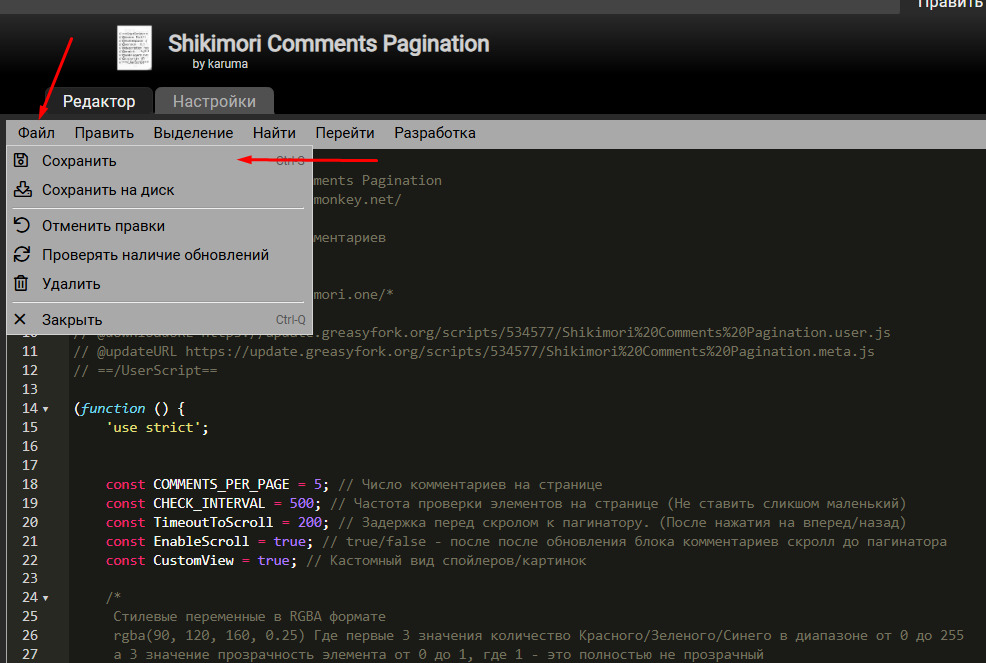This screenshot has height=663, width=986.
Task: Click the undo arrow icon for Отменить правки
Action: point(21,226)
